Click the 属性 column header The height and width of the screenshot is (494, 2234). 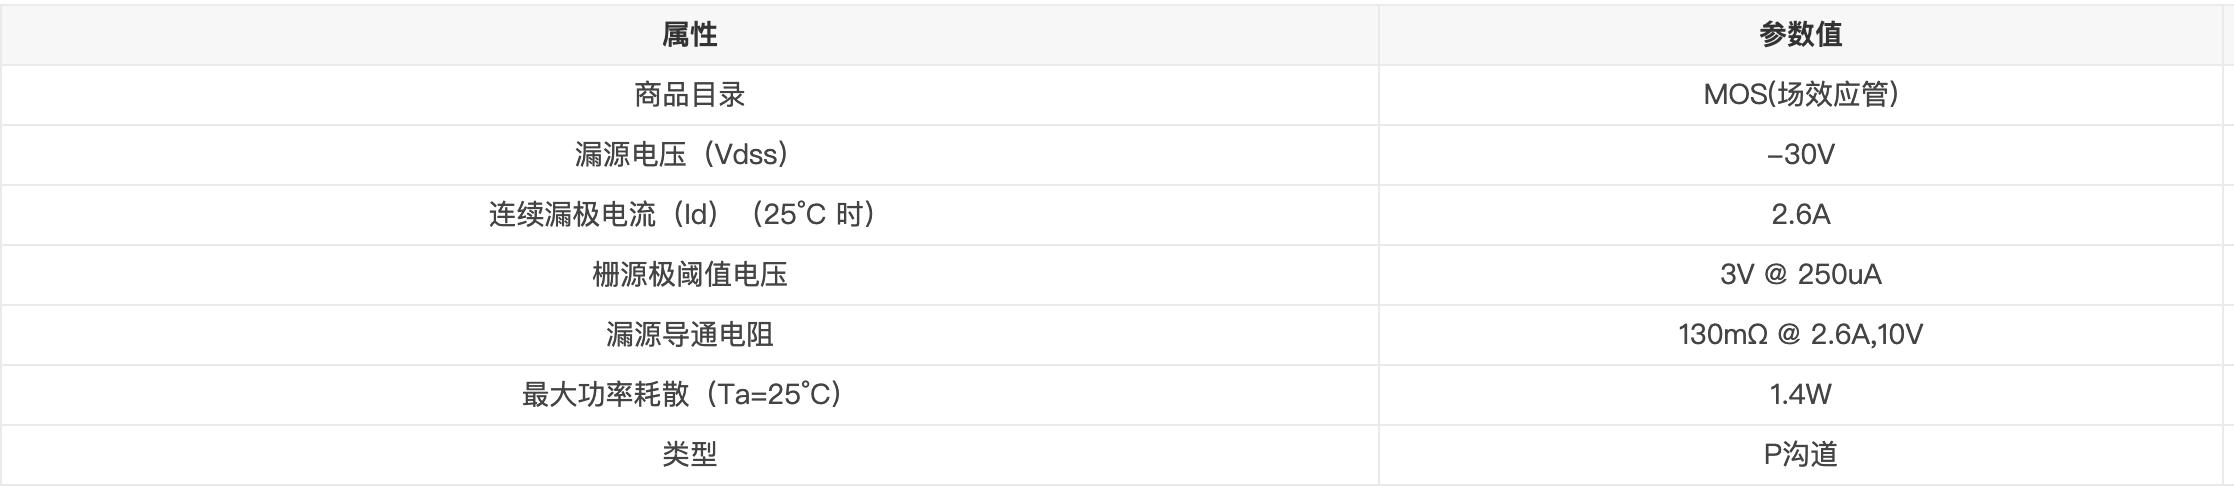click(689, 35)
